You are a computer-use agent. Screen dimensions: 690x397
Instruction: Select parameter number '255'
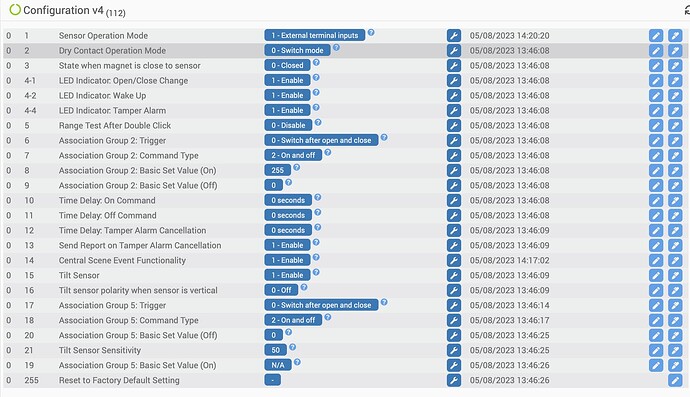(x=31, y=380)
